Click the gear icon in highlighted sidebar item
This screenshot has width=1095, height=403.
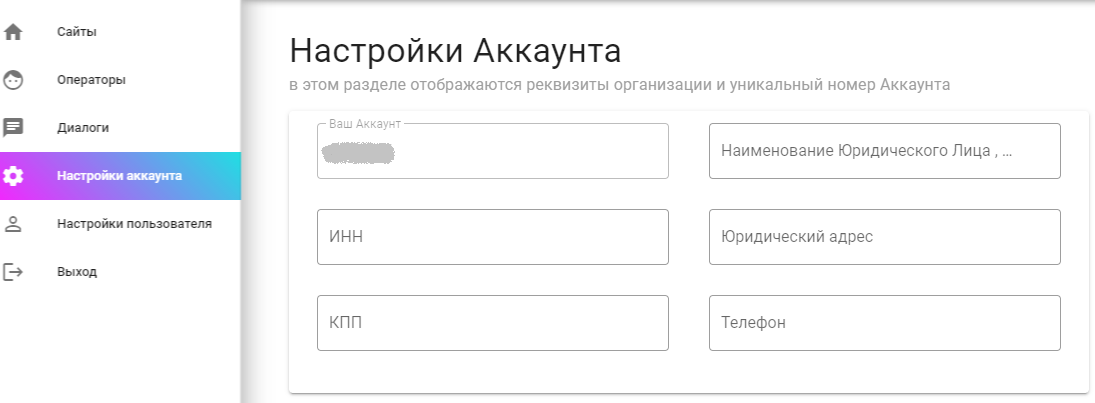(x=13, y=176)
